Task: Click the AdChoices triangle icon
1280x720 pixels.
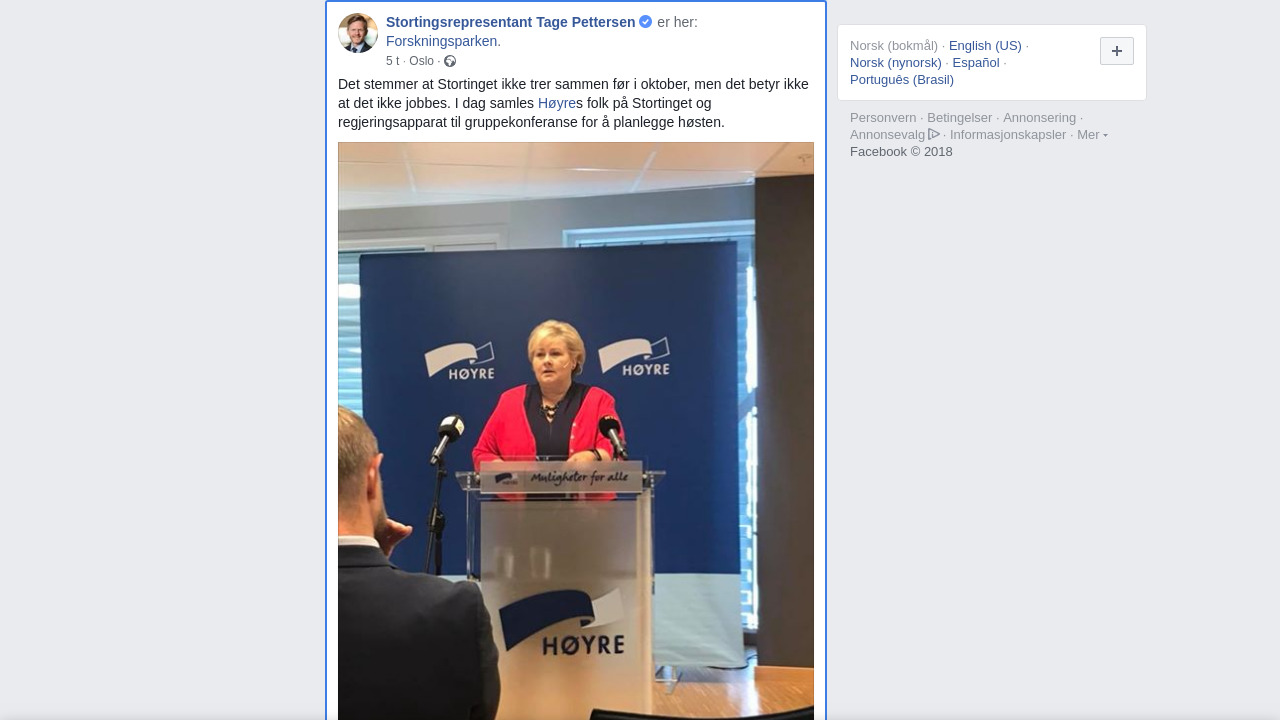Action: coord(934,134)
